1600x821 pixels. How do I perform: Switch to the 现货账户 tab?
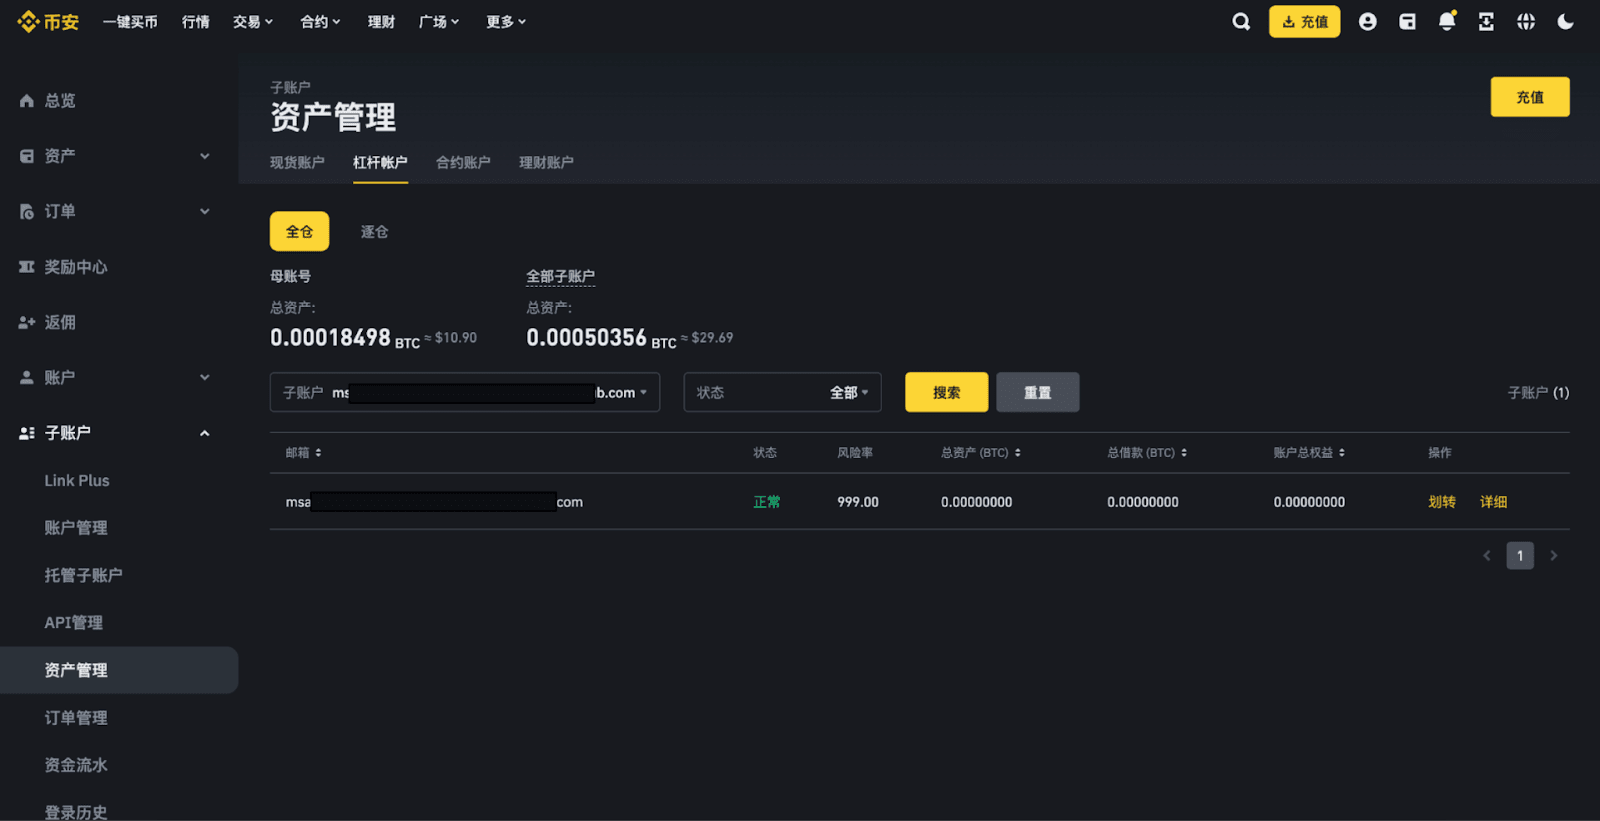tap(297, 163)
